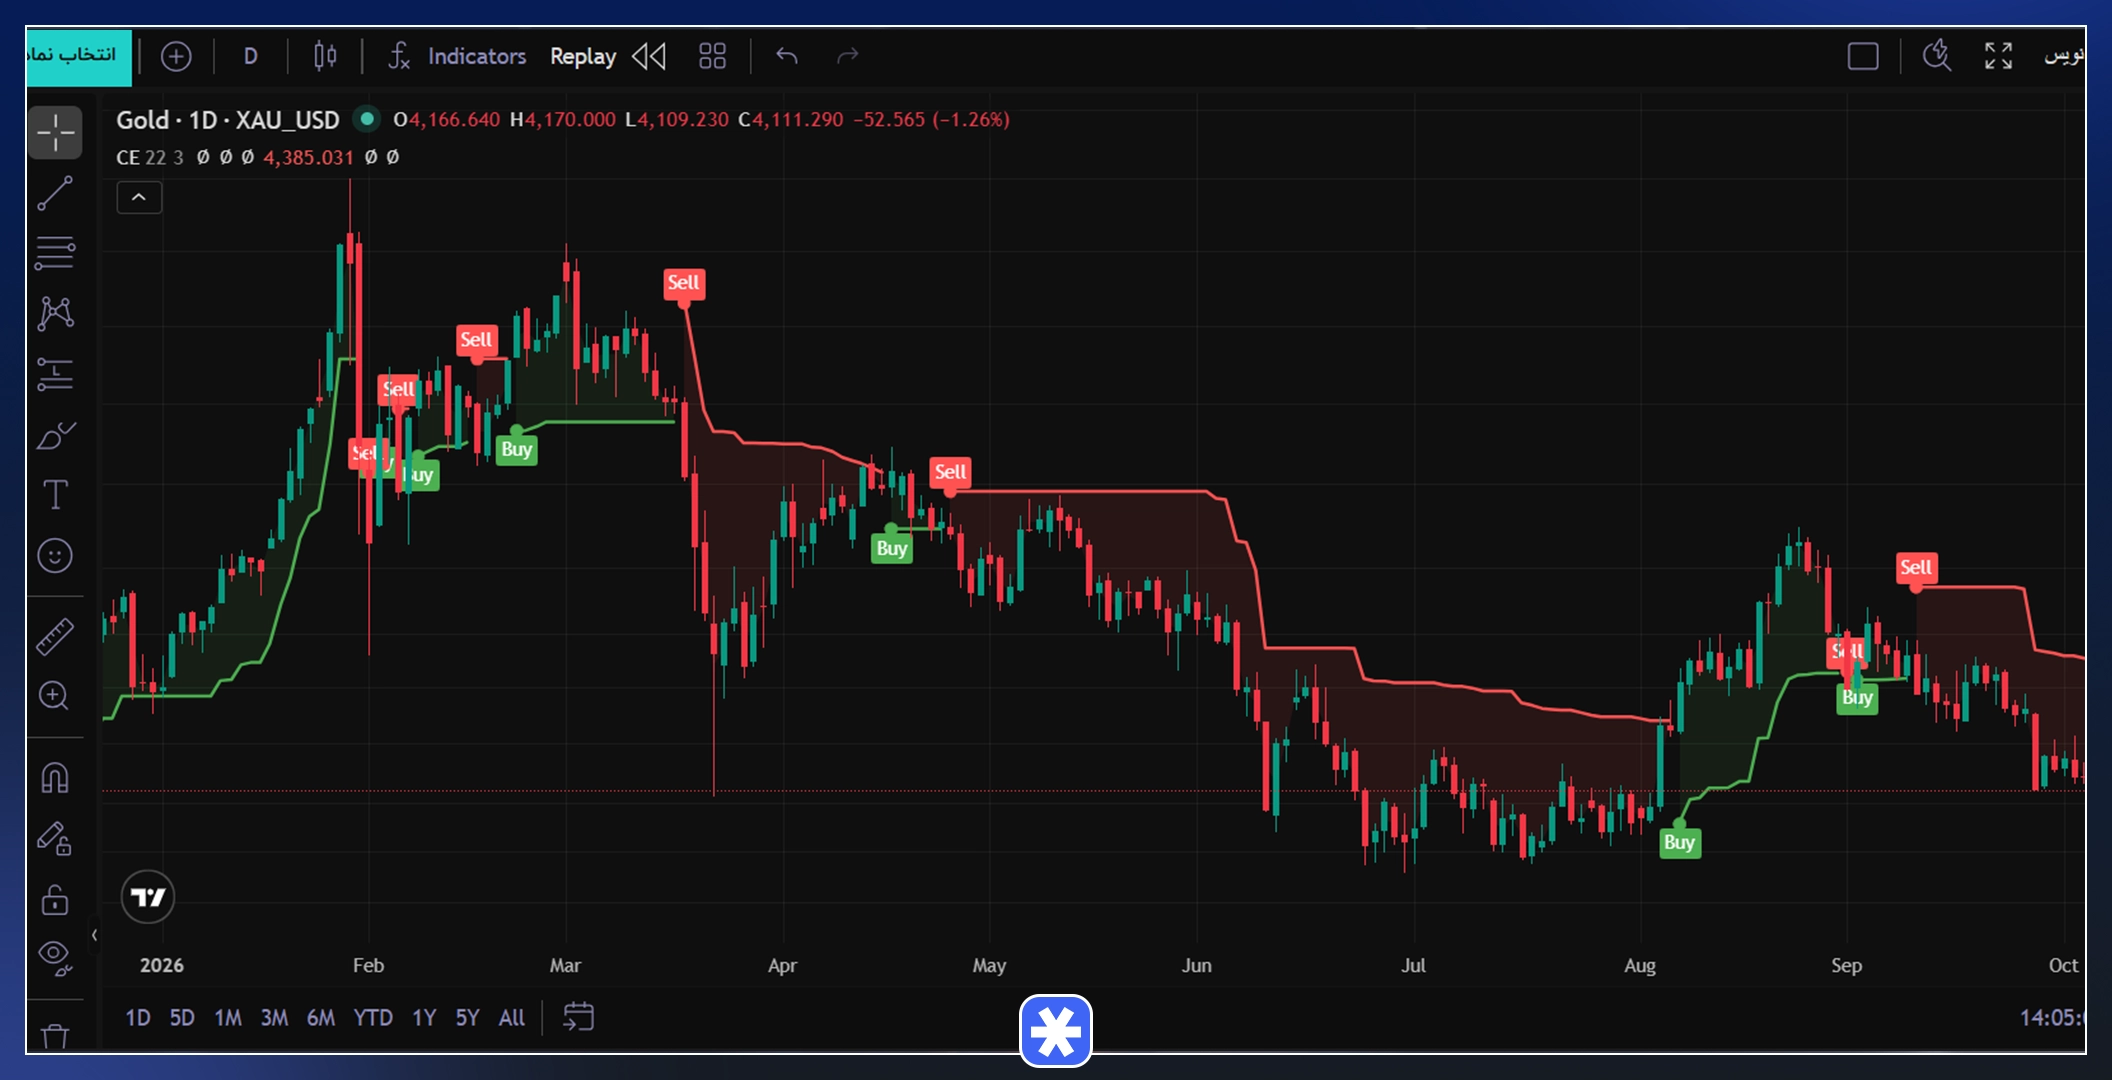This screenshot has width=2112, height=1080.
Task: Remove drawings with the trash icon
Action: click(x=55, y=1036)
